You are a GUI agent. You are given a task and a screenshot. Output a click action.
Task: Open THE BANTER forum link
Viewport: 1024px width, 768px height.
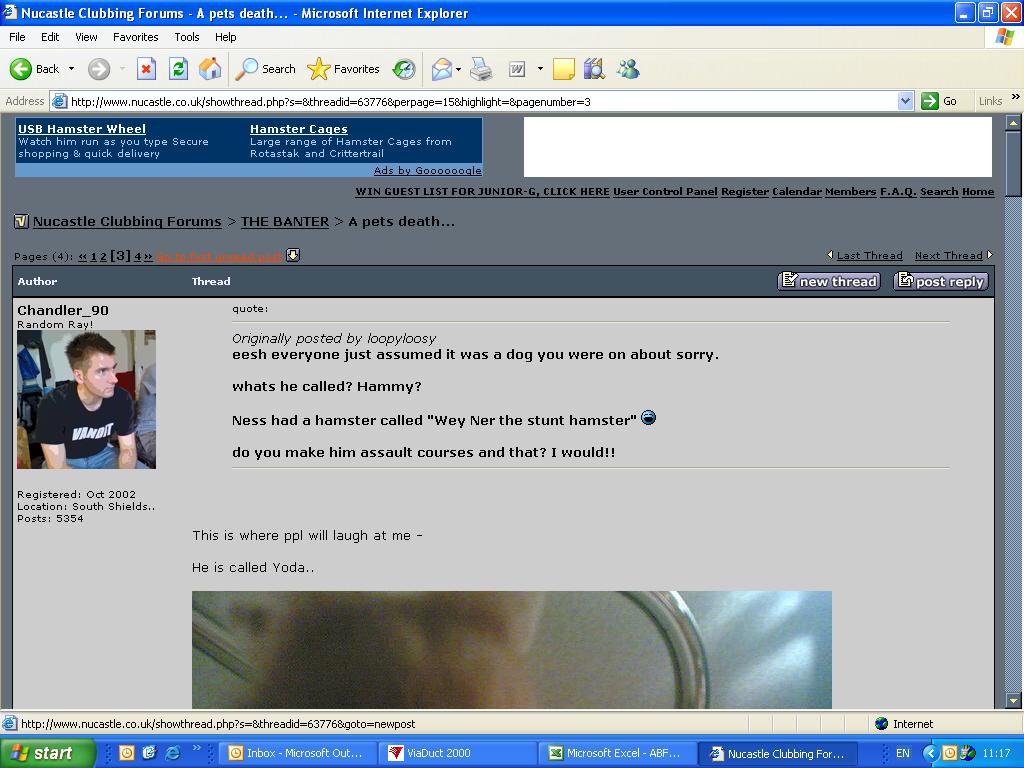coord(284,221)
